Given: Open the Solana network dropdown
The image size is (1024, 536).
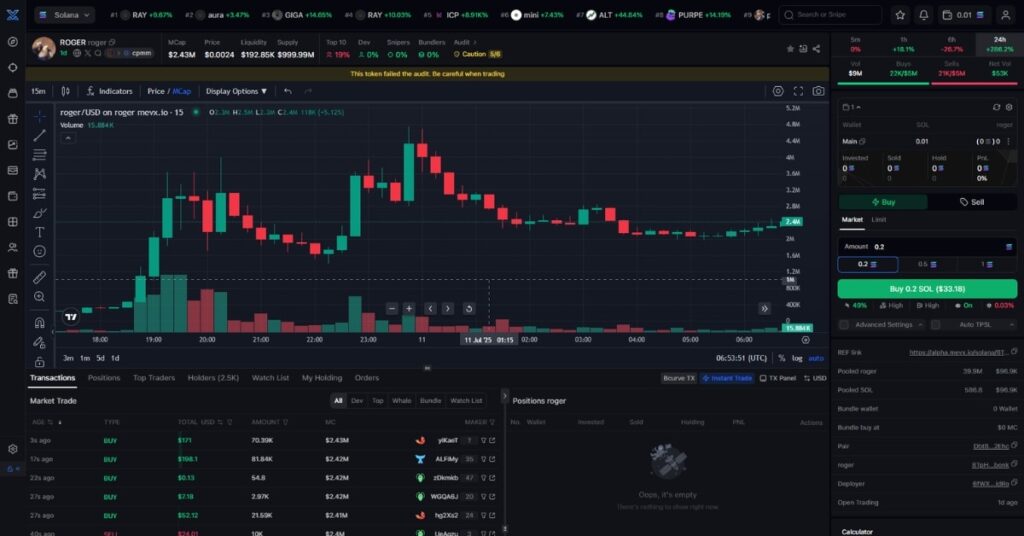Looking at the screenshot, I should tap(65, 14).
